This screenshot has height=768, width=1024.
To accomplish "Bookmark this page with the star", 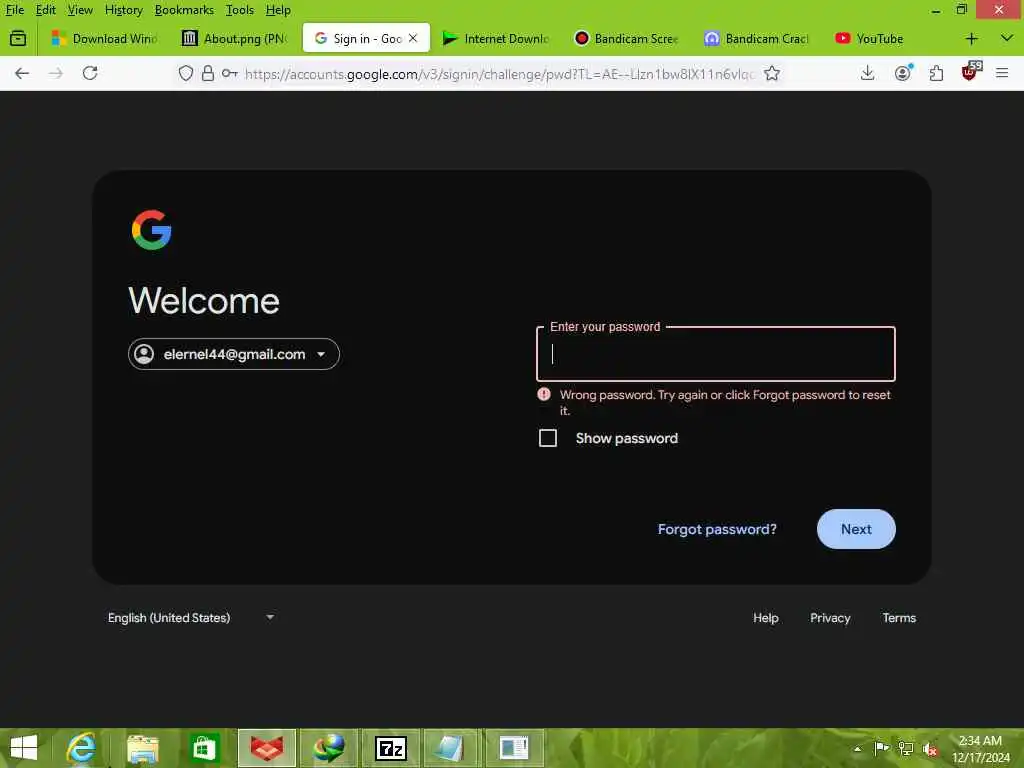I will (x=772, y=73).
